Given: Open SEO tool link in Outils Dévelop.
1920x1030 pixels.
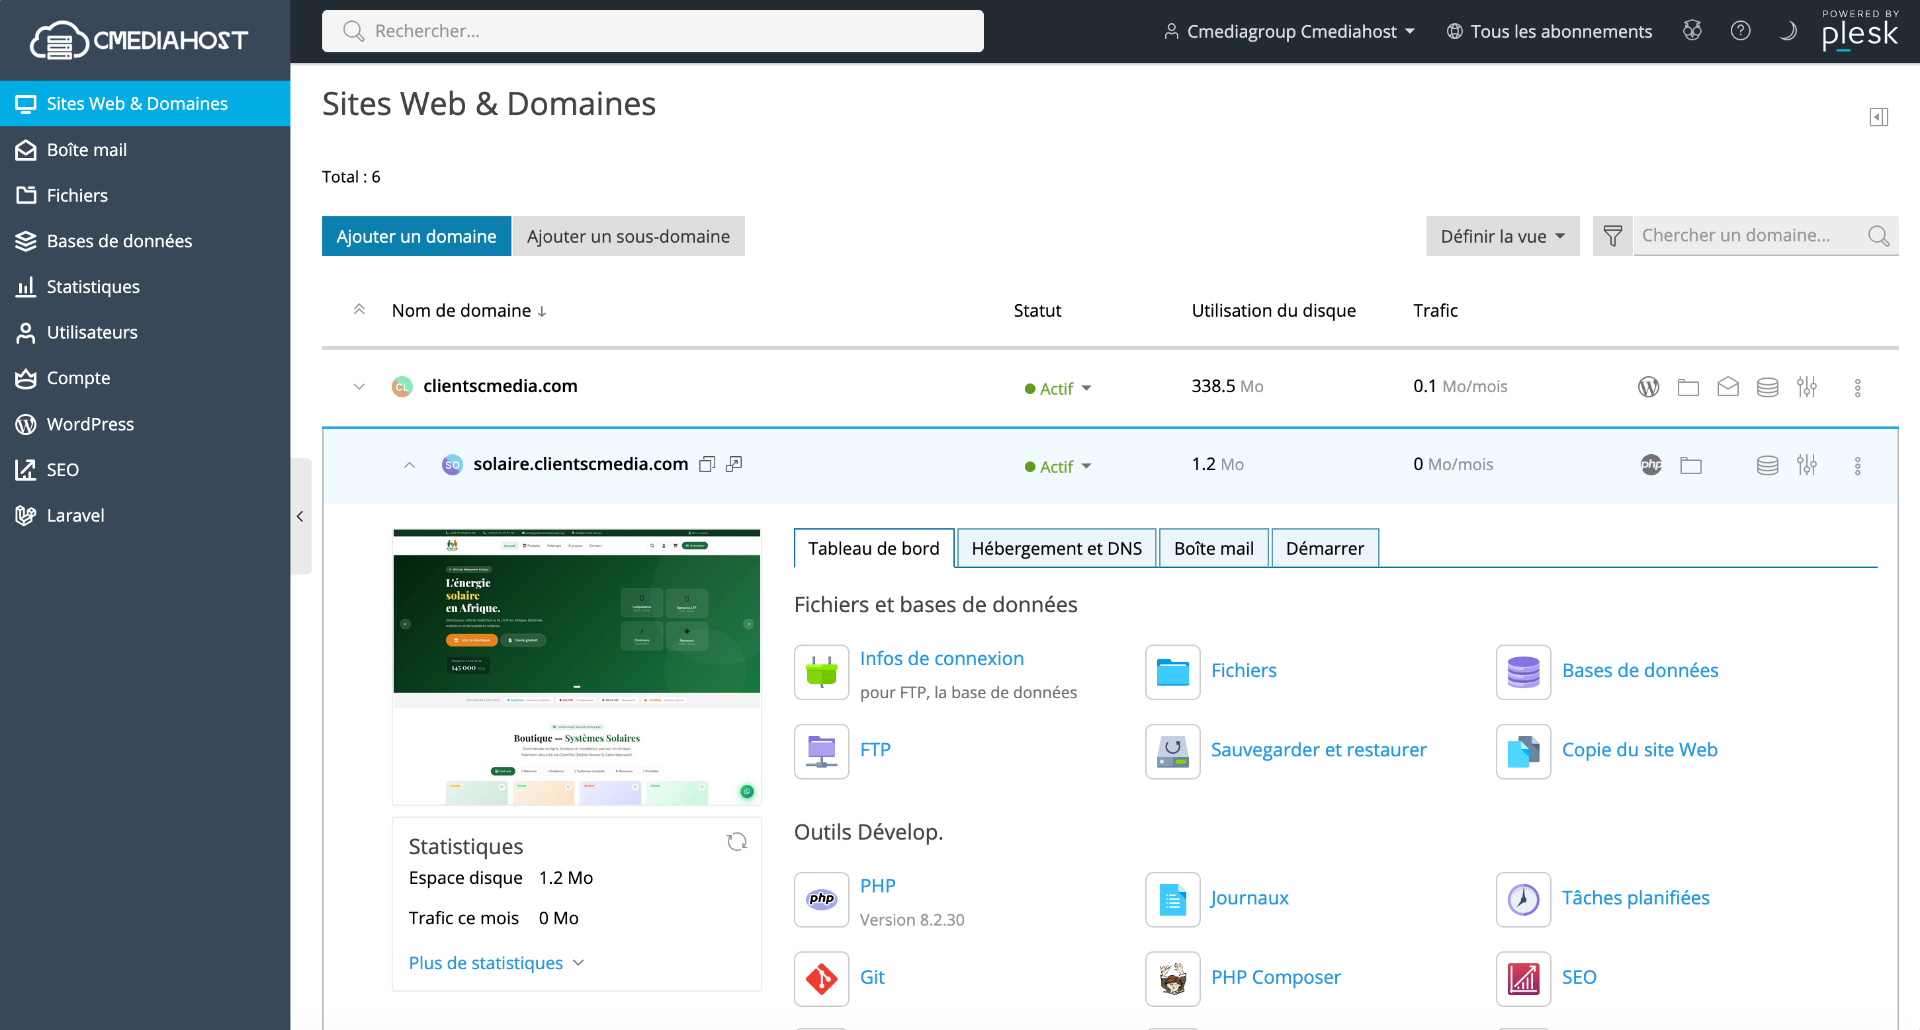Looking at the screenshot, I should [x=1579, y=978].
